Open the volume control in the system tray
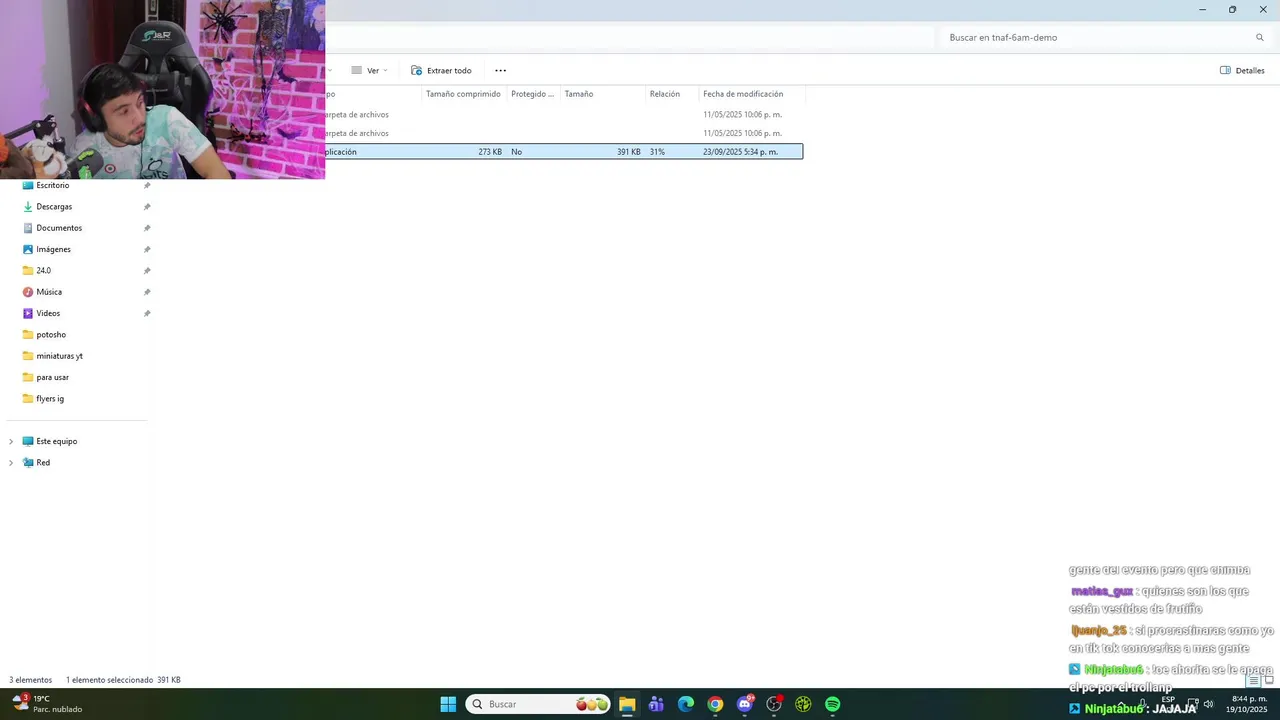Screen dimensions: 1280x720 click(1209, 704)
